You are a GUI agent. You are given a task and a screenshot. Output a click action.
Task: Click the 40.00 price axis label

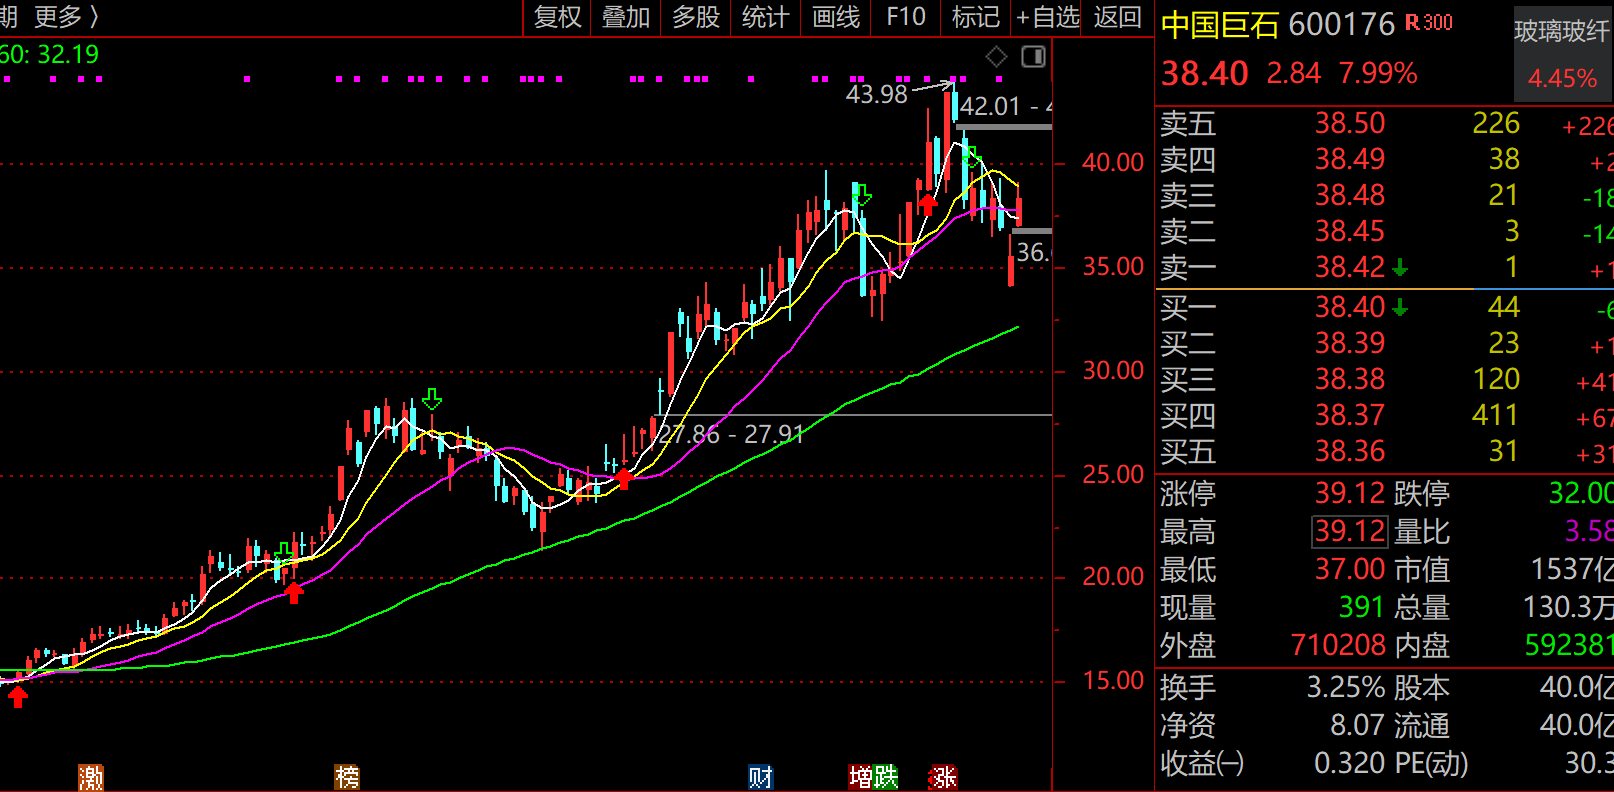pyautogui.click(x=1113, y=162)
